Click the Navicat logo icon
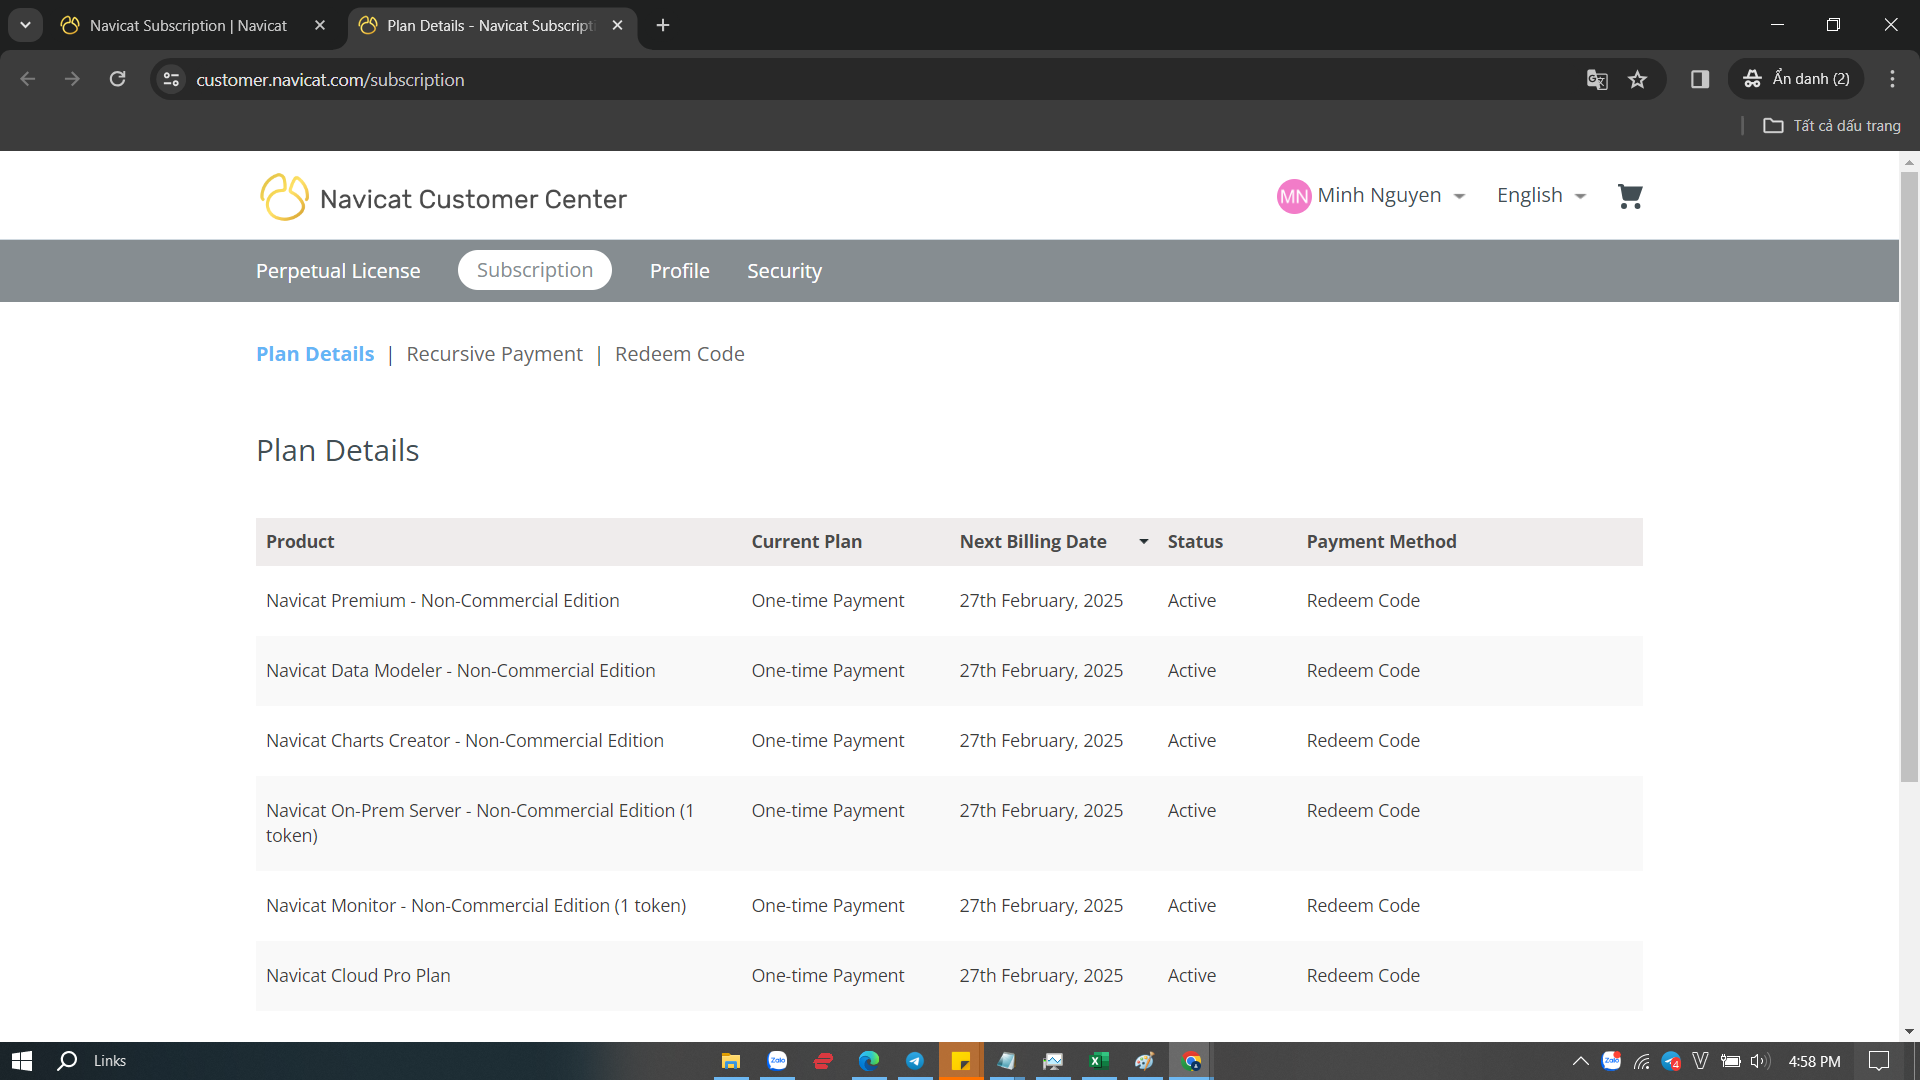The image size is (1920, 1080). [x=284, y=197]
